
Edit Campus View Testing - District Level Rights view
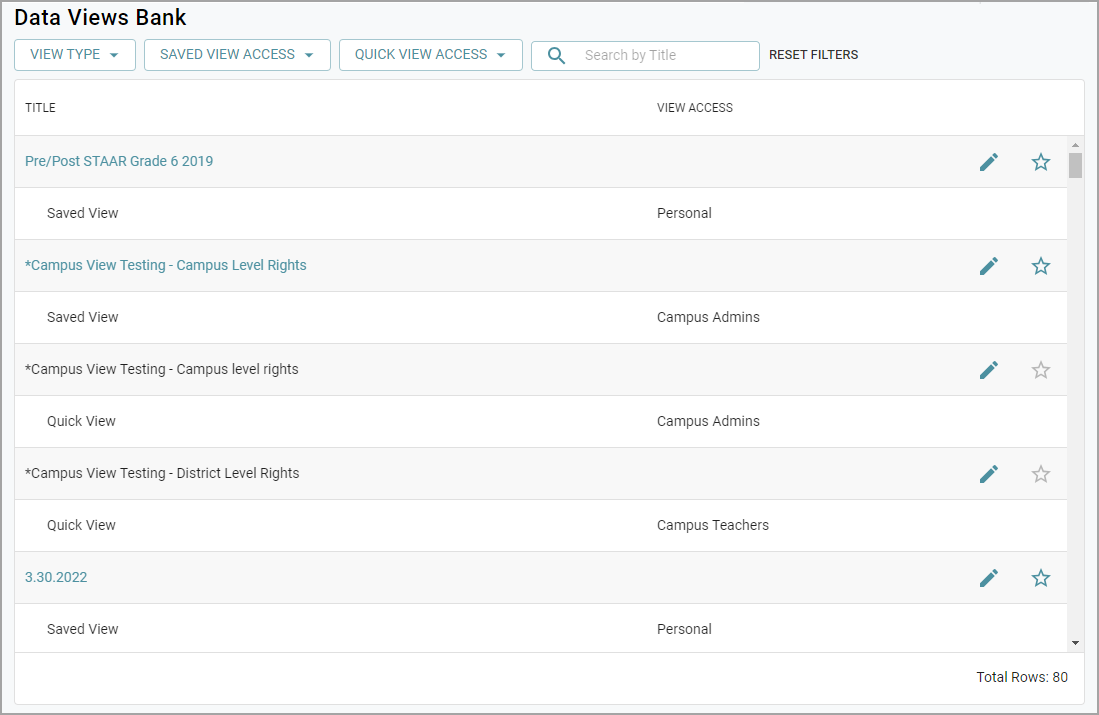click(989, 474)
